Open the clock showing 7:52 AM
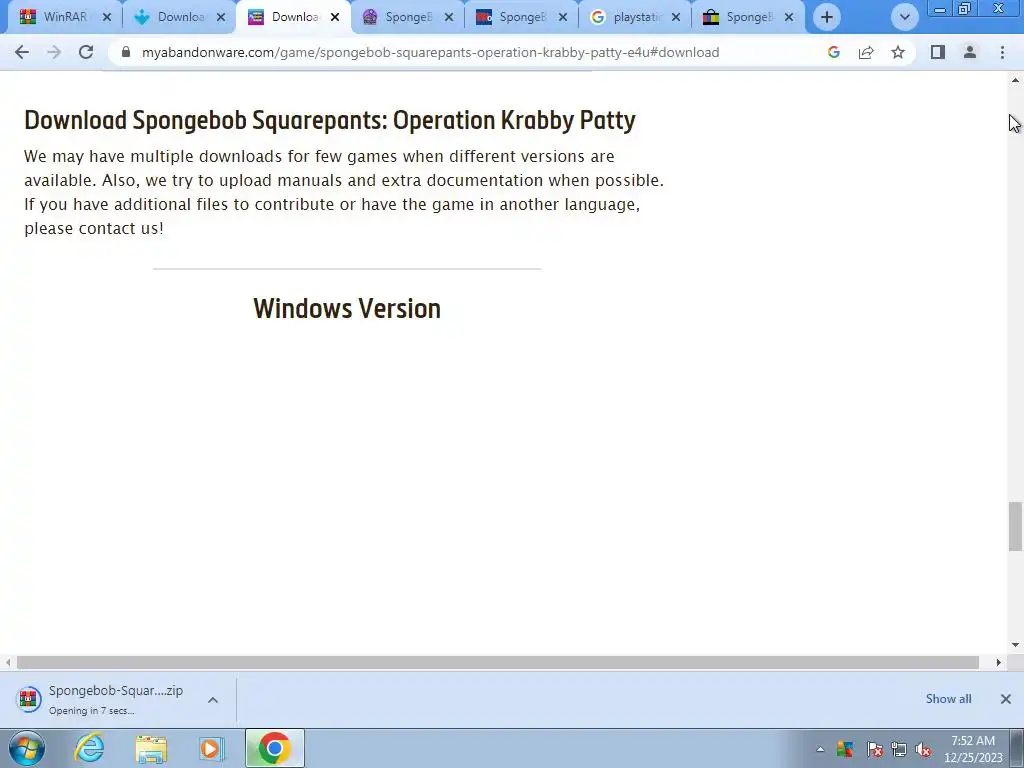Image resolution: width=1024 pixels, height=768 pixels. click(973, 749)
